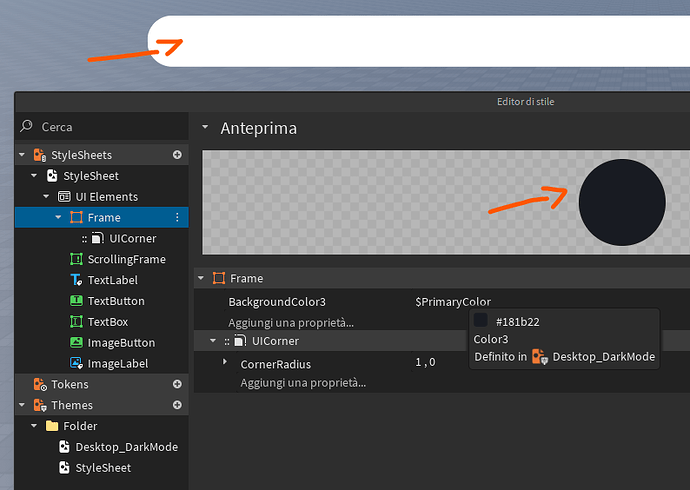Click the ImageLabel icon

click(76, 363)
